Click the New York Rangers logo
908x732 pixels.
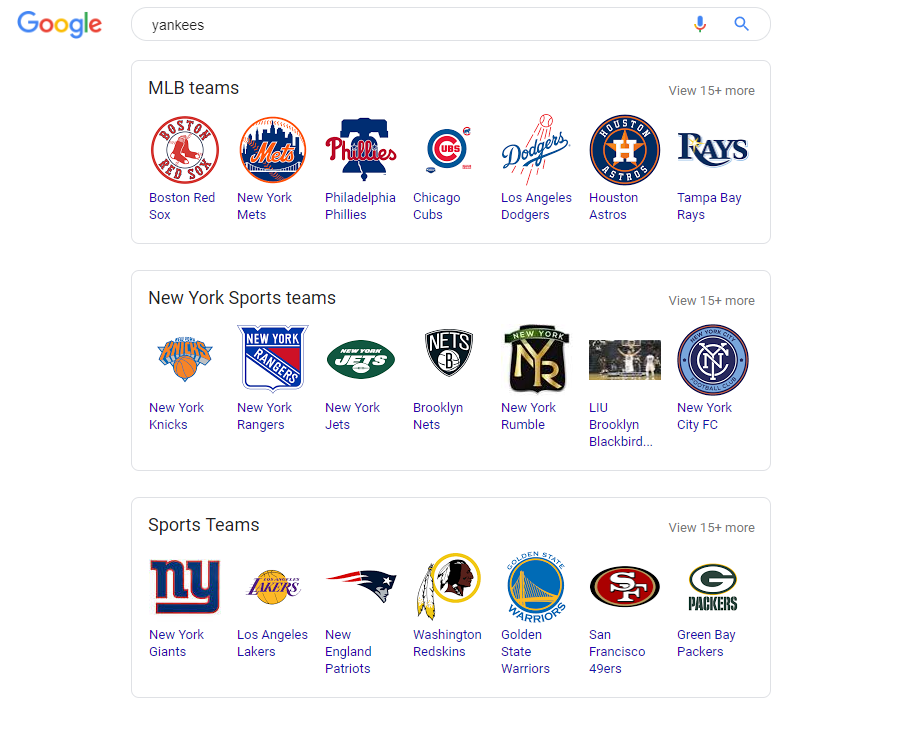[273, 359]
